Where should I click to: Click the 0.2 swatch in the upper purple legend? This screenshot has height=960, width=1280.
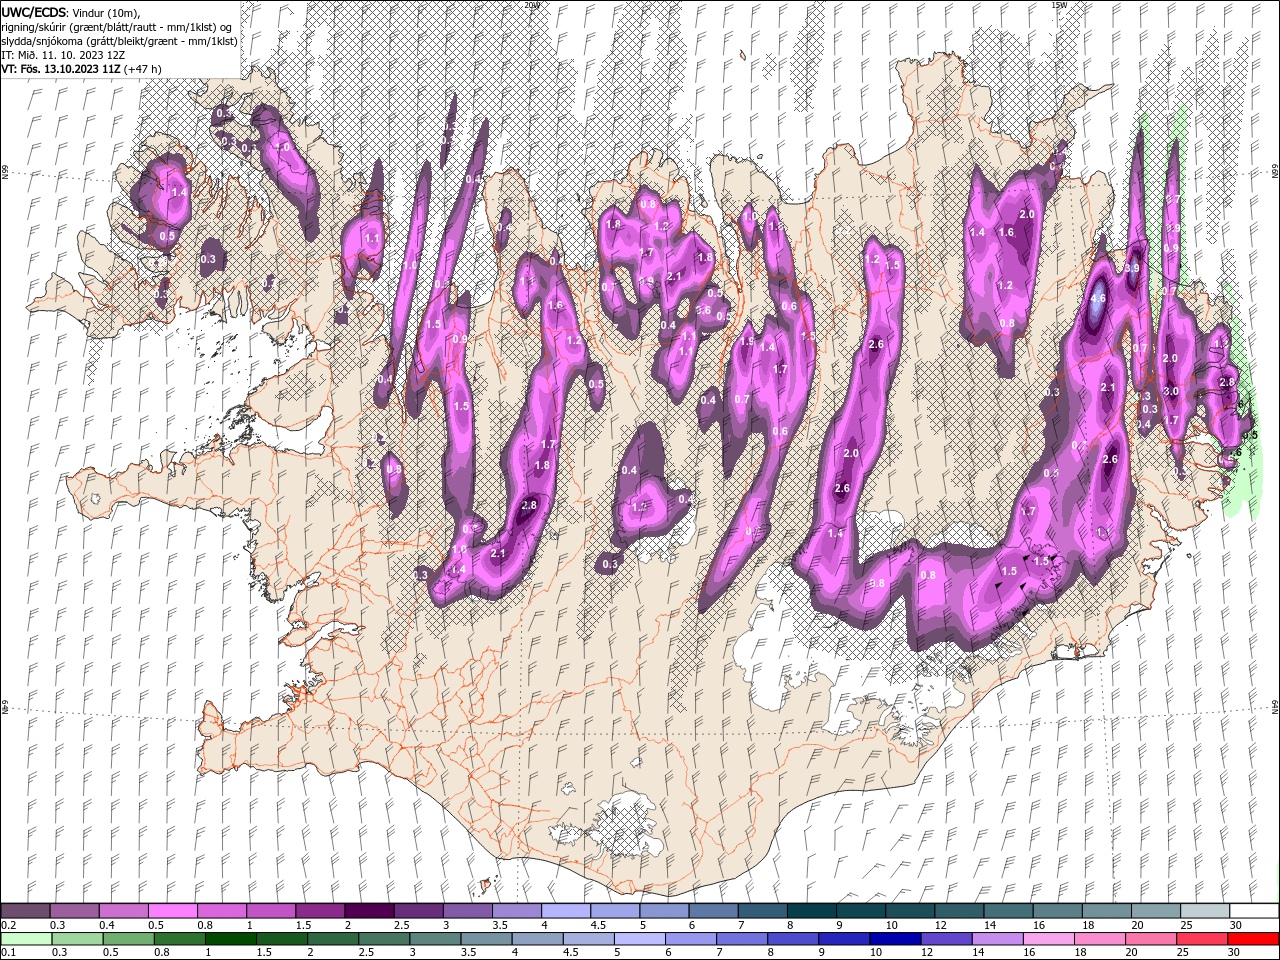[25, 910]
